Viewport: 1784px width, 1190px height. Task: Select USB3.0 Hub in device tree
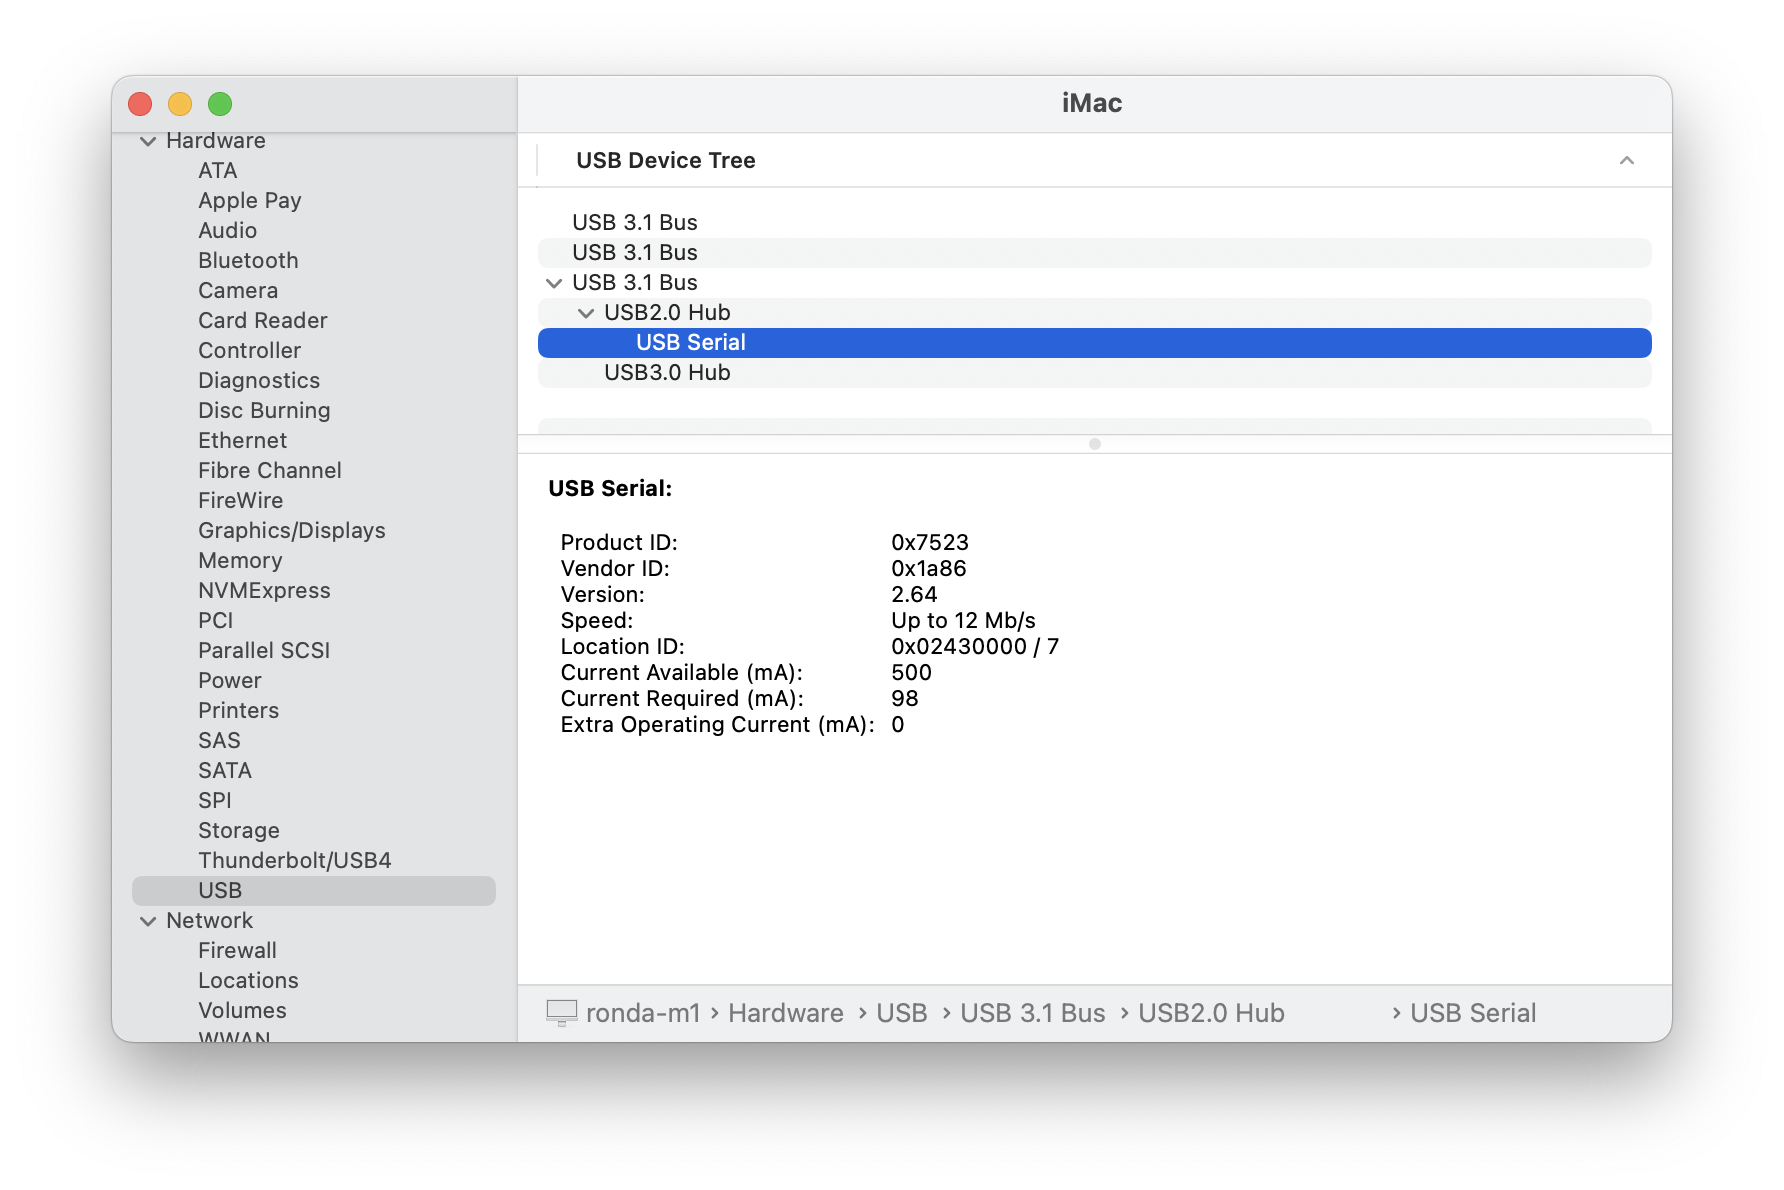coord(667,373)
